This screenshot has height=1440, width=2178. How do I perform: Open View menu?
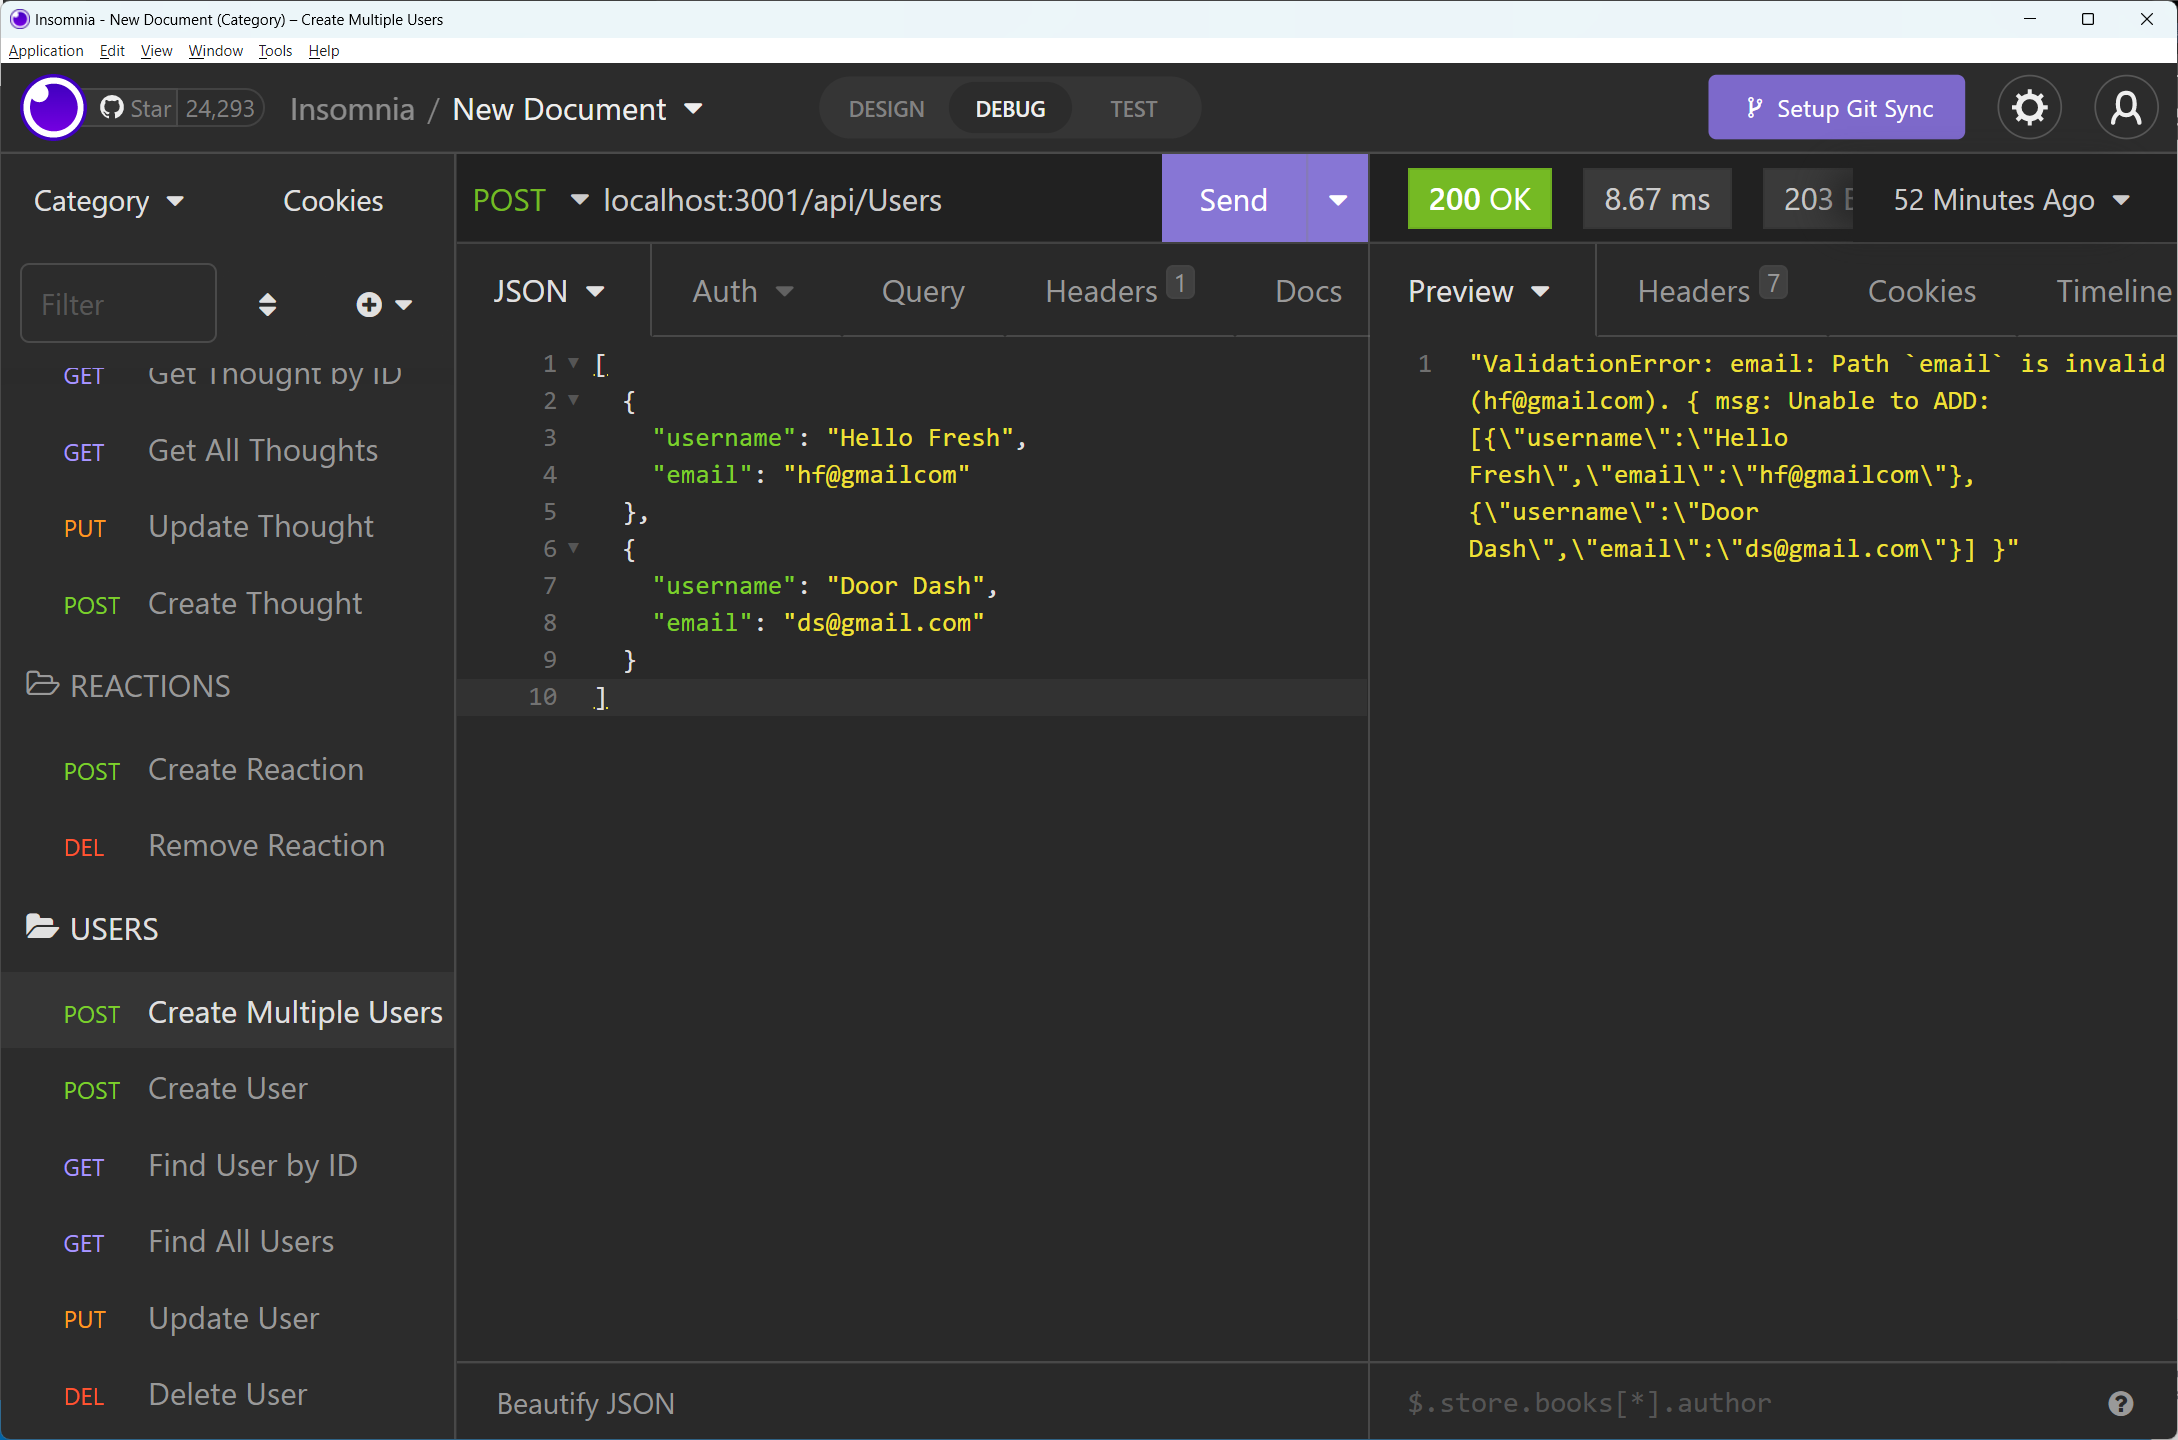point(156,51)
